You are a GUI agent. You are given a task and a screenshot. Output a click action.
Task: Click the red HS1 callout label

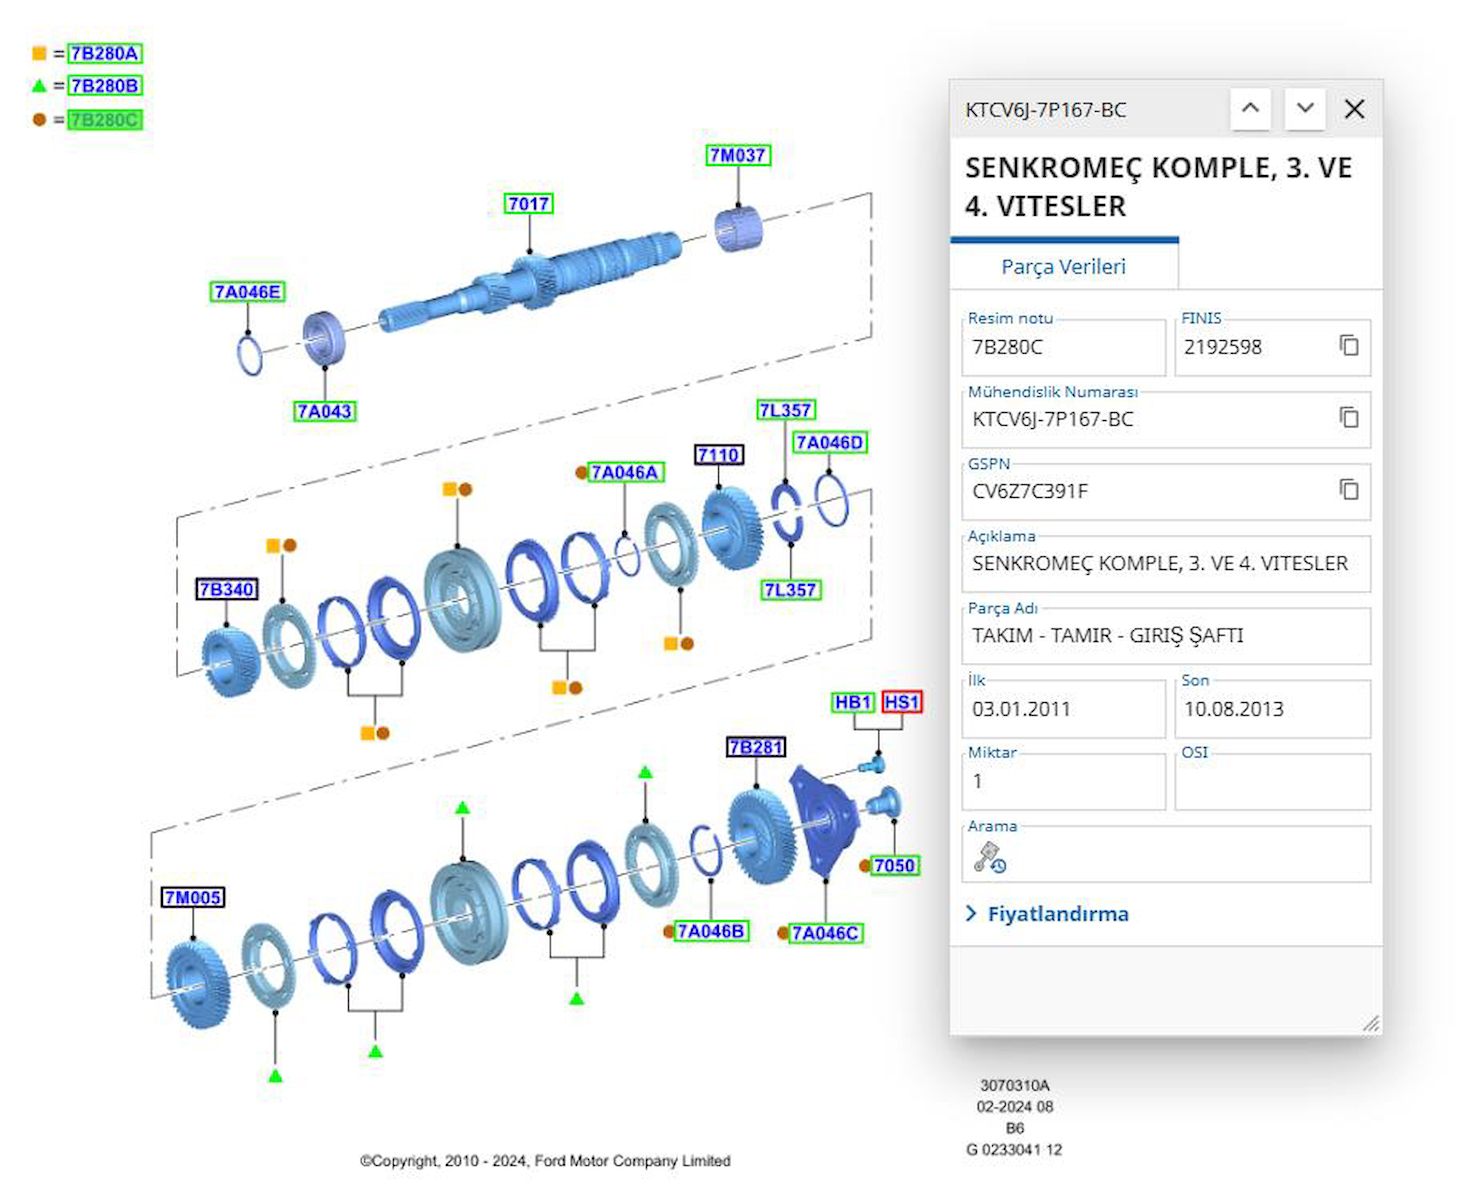pyautogui.click(x=901, y=702)
